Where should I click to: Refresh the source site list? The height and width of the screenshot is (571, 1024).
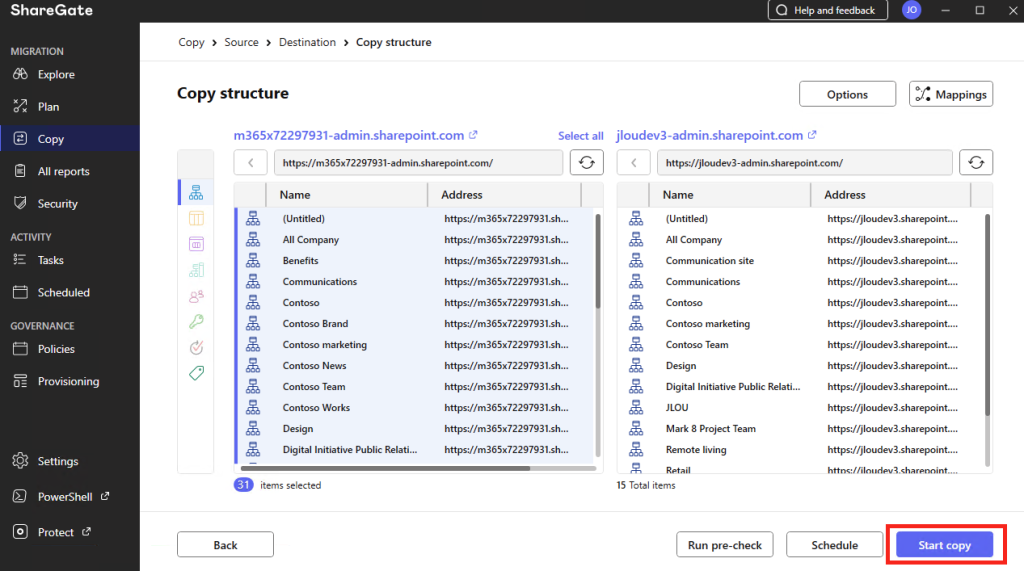[x=586, y=163]
